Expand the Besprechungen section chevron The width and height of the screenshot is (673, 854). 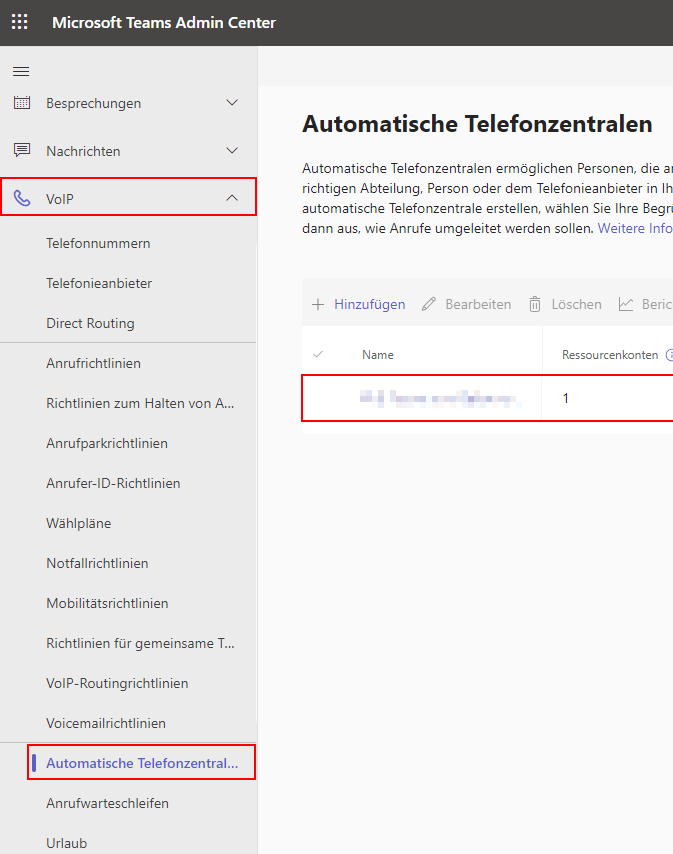pos(232,102)
